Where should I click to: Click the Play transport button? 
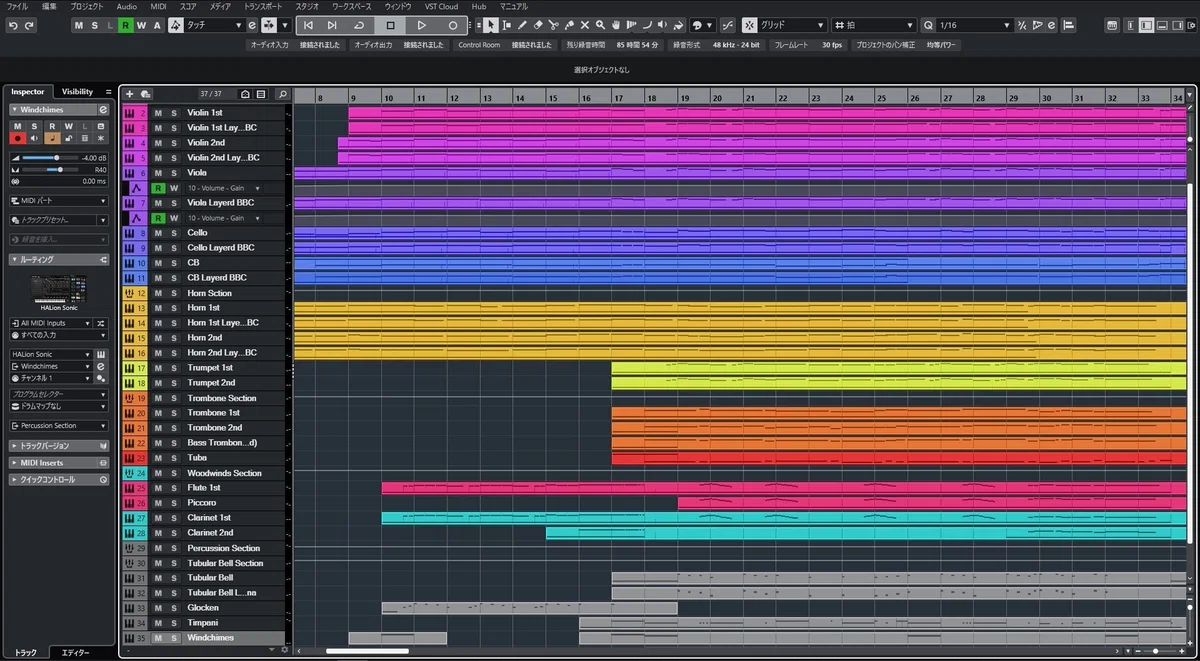[x=421, y=25]
